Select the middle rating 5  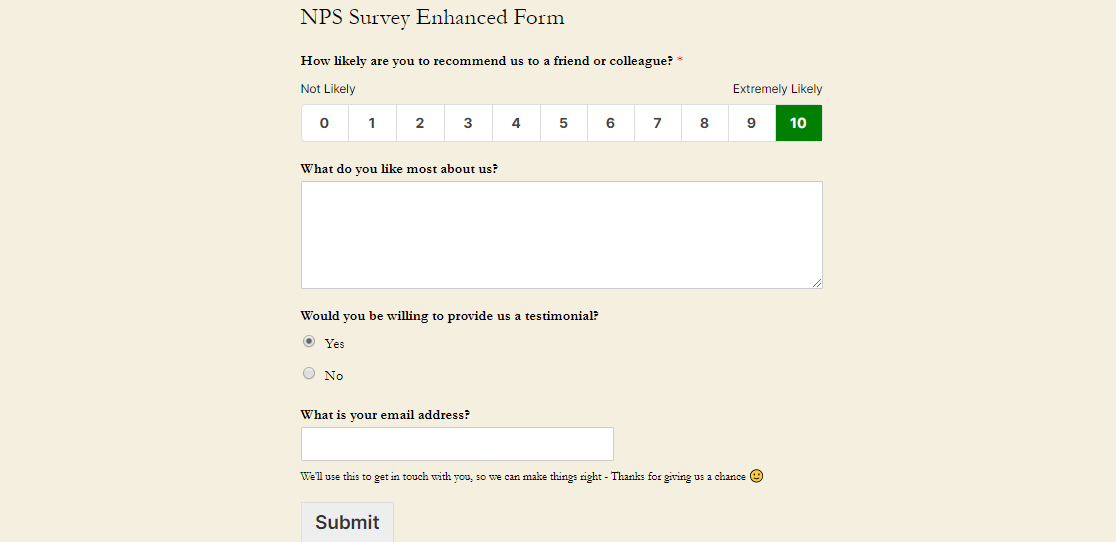tap(564, 123)
